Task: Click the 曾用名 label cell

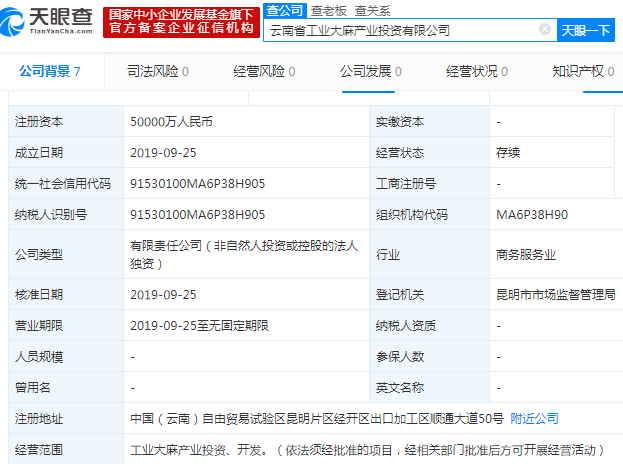Action: point(66,387)
